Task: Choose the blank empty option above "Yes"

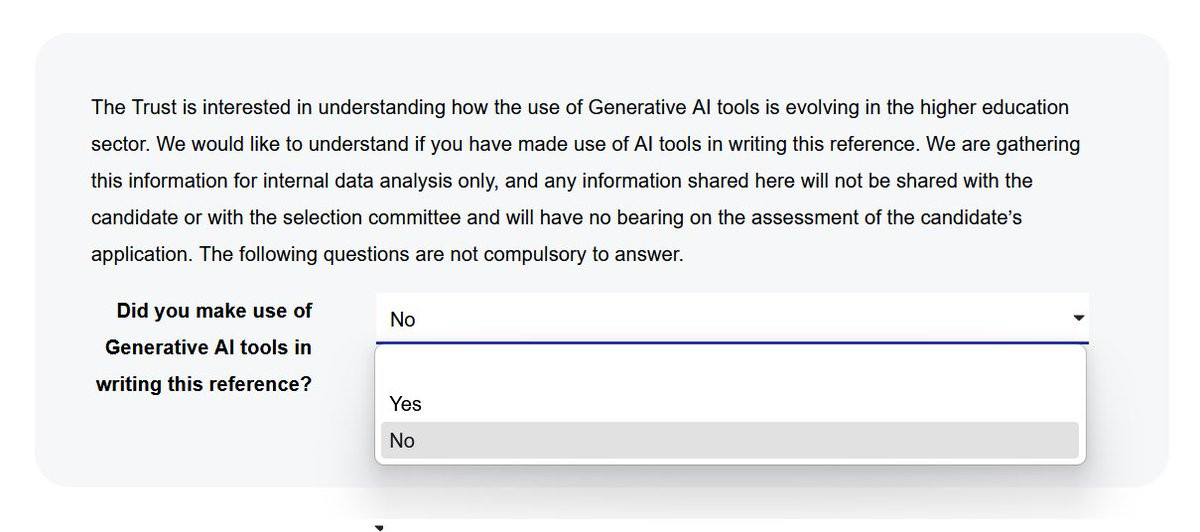Action: coord(729,369)
